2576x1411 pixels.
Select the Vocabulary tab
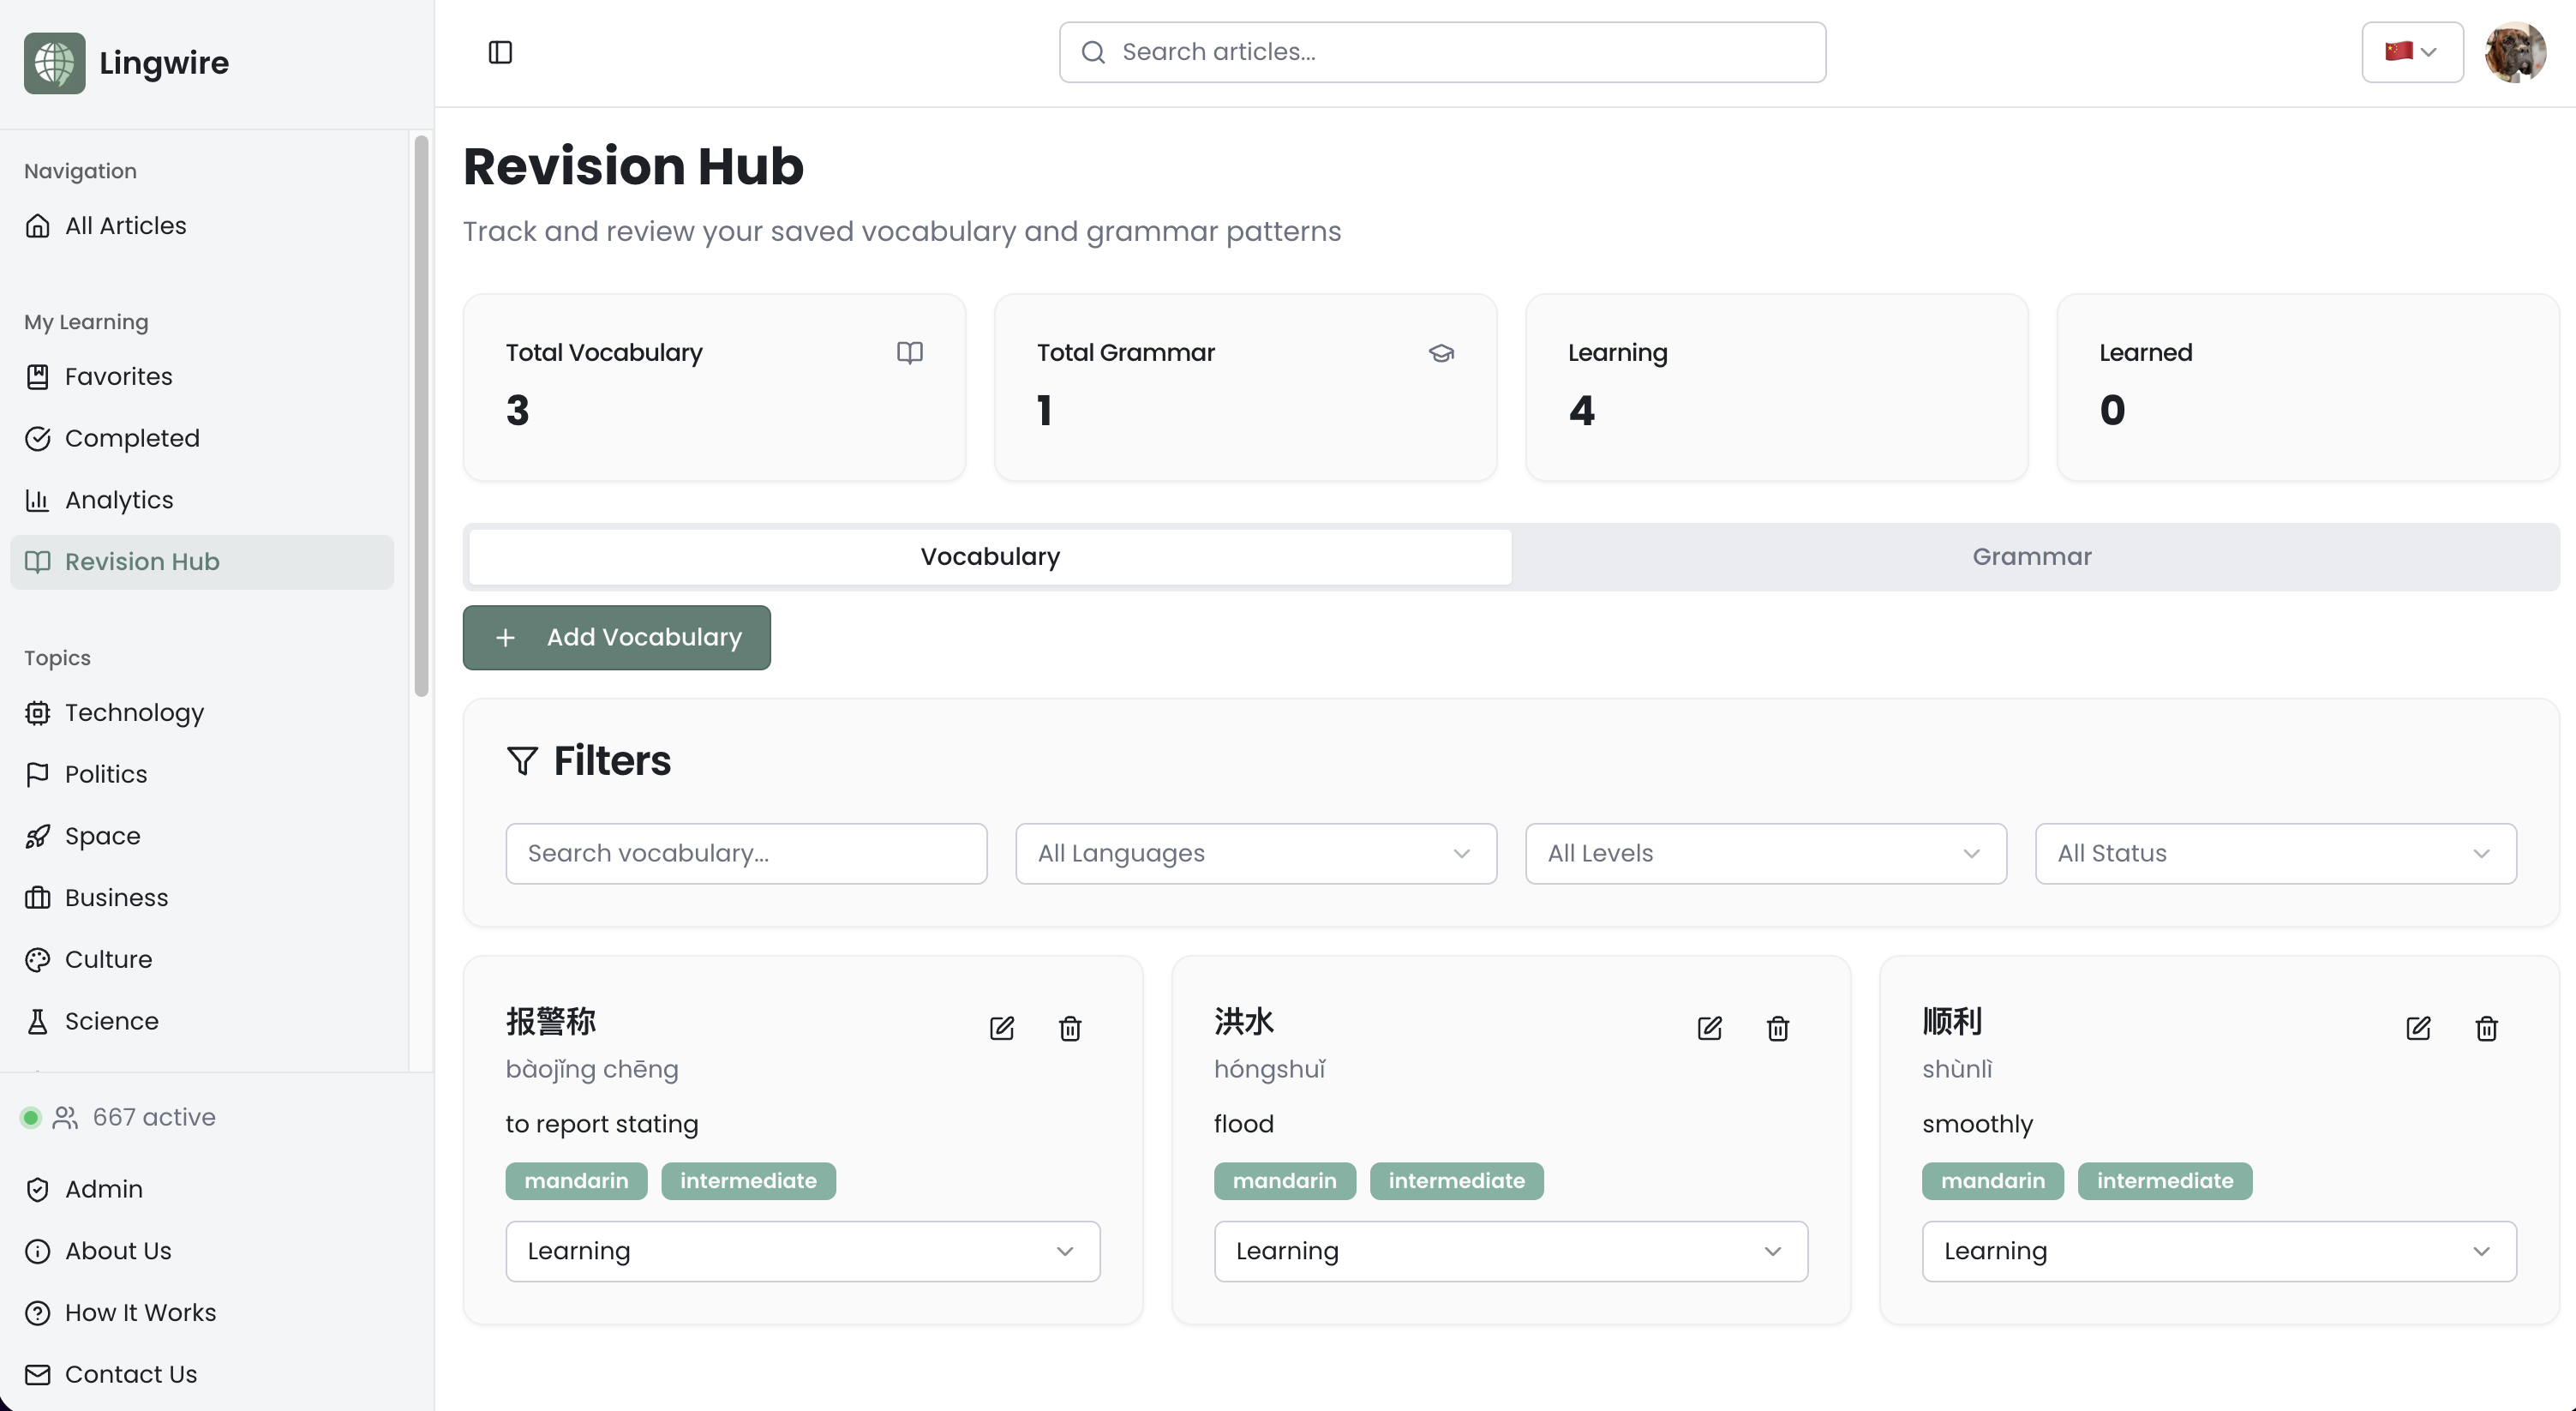pos(990,557)
